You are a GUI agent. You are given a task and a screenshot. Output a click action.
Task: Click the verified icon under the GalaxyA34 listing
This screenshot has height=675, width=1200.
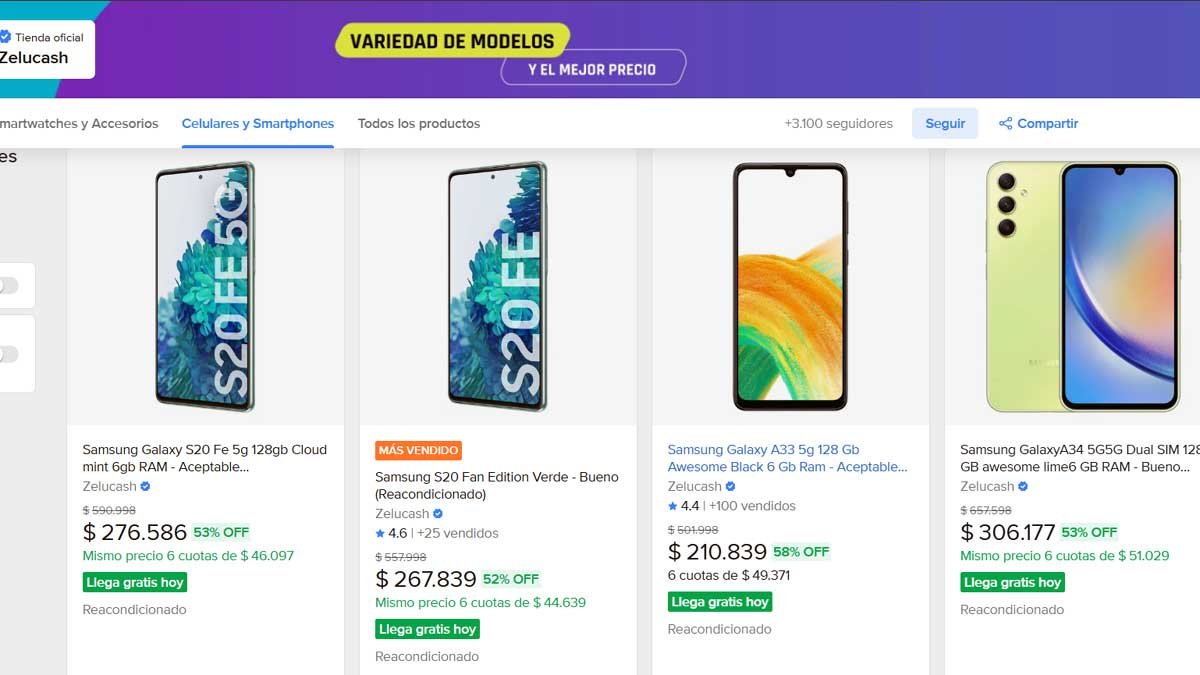[1021, 486]
